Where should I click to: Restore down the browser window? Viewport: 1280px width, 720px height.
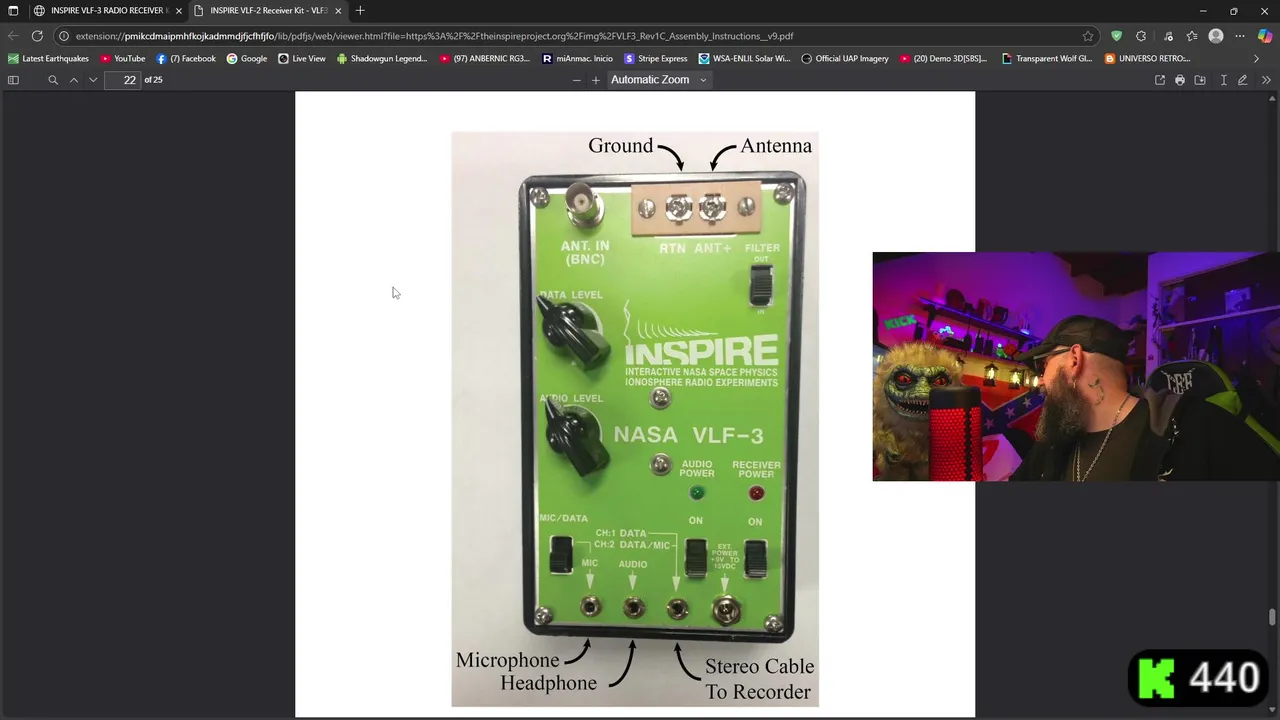point(1233,11)
